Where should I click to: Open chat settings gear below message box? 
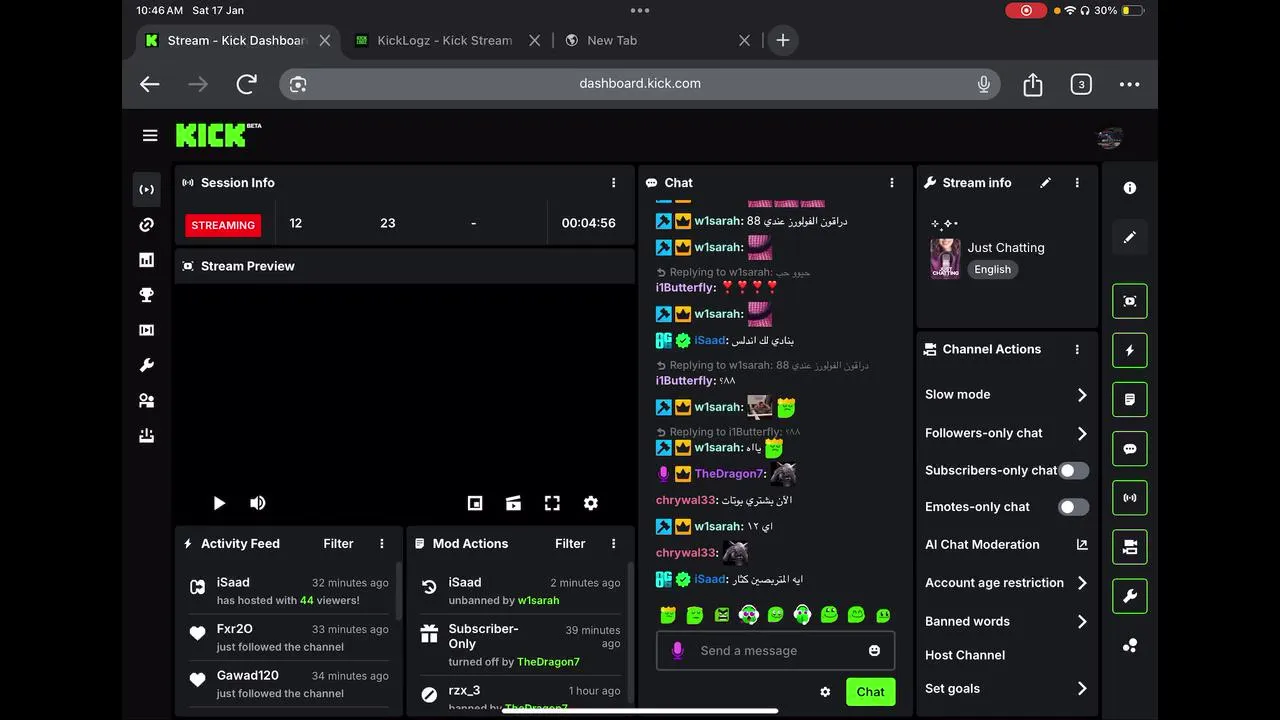pos(825,692)
